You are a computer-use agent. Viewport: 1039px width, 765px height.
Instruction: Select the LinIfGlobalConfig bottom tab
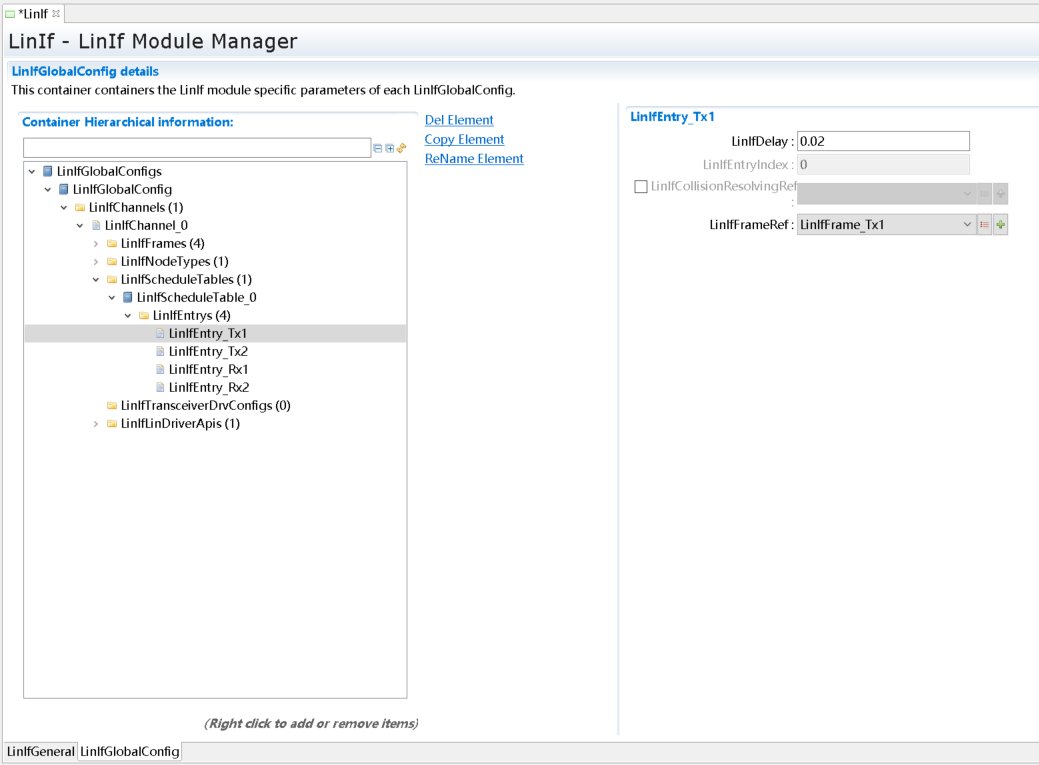click(130, 751)
